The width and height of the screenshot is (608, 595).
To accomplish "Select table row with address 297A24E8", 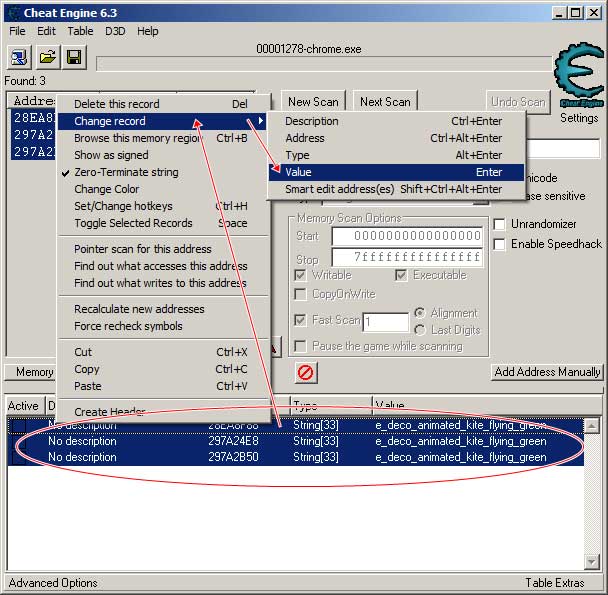I will [x=295, y=441].
